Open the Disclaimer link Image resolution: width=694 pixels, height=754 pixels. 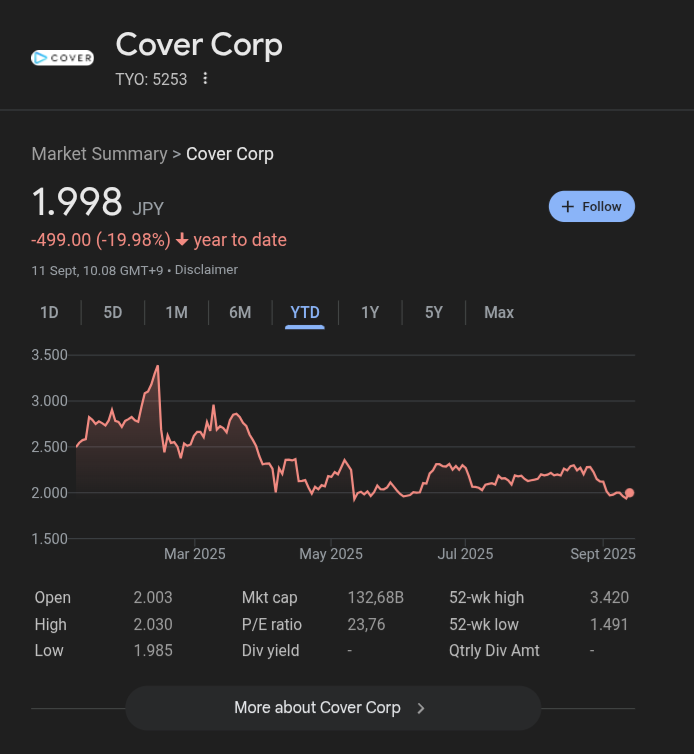click(x=206, y=270)
